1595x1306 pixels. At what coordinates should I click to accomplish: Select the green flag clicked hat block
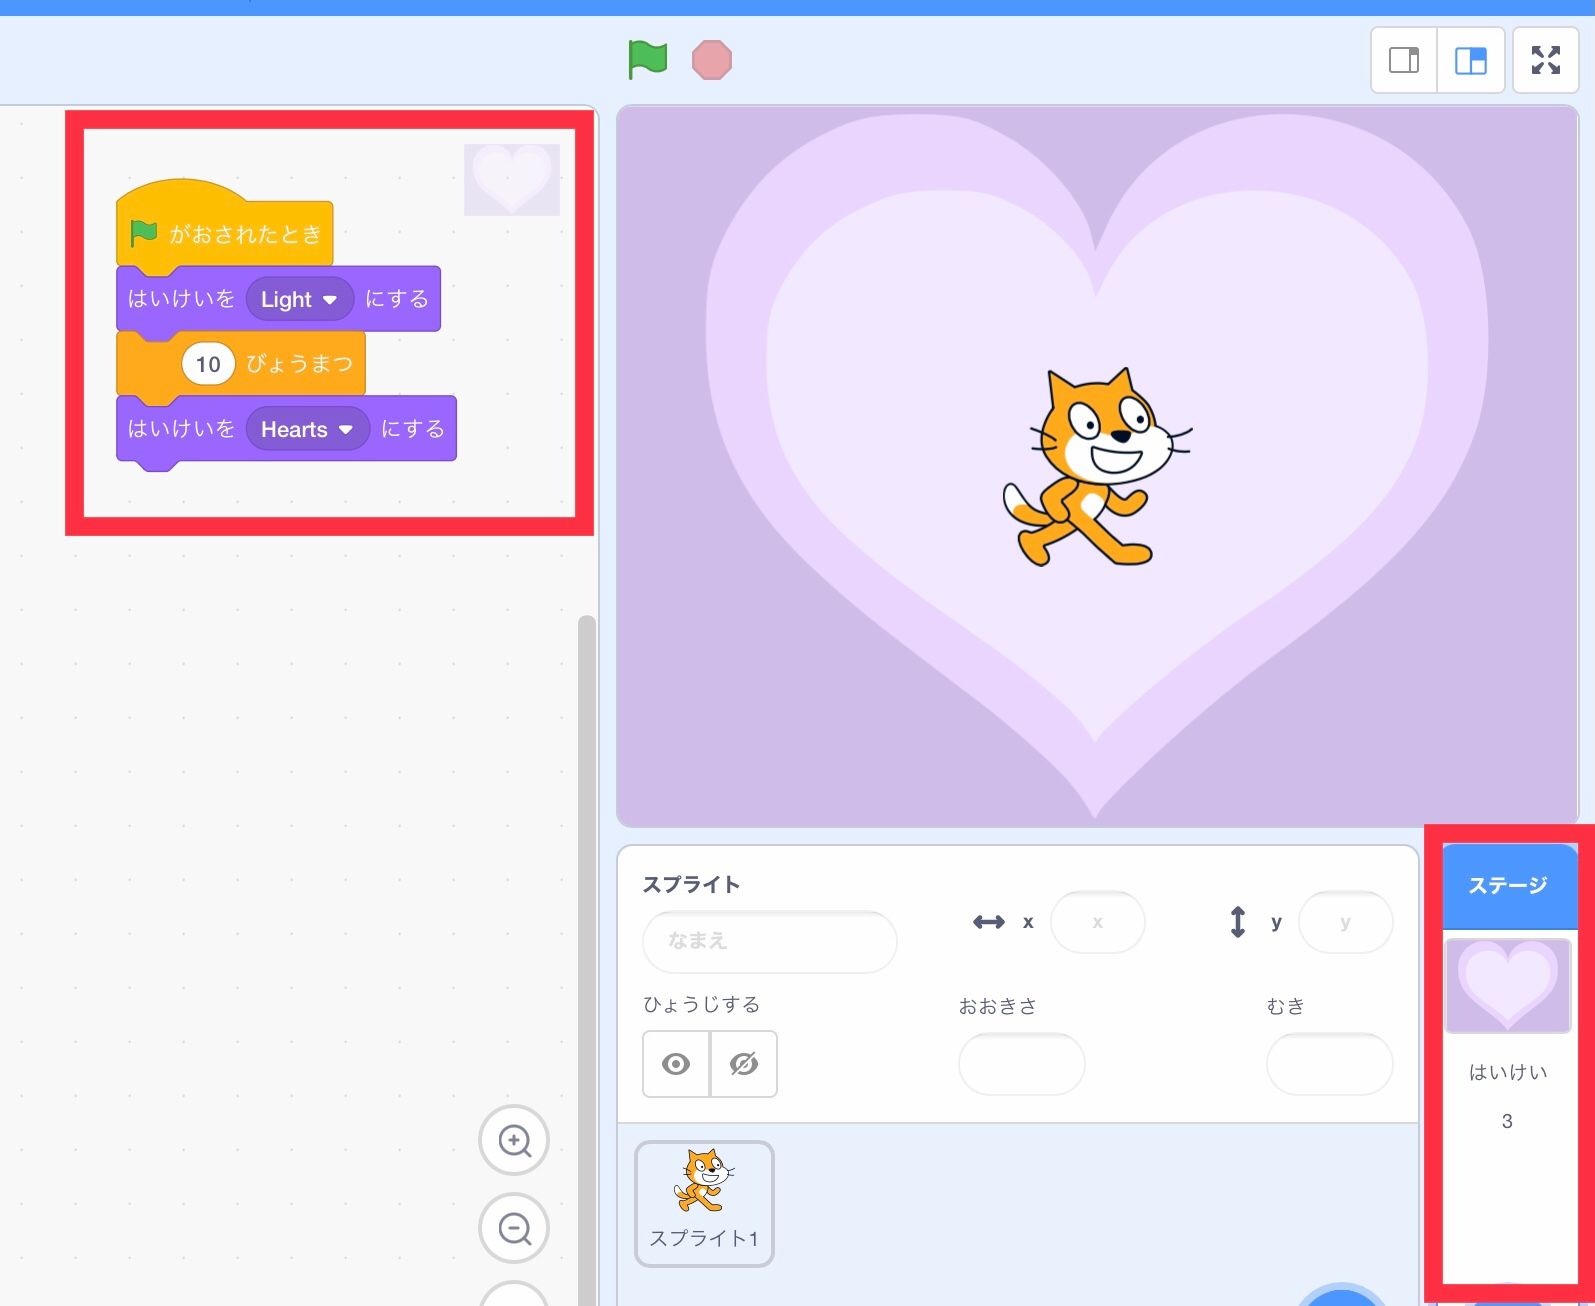(x=225, y=231)
